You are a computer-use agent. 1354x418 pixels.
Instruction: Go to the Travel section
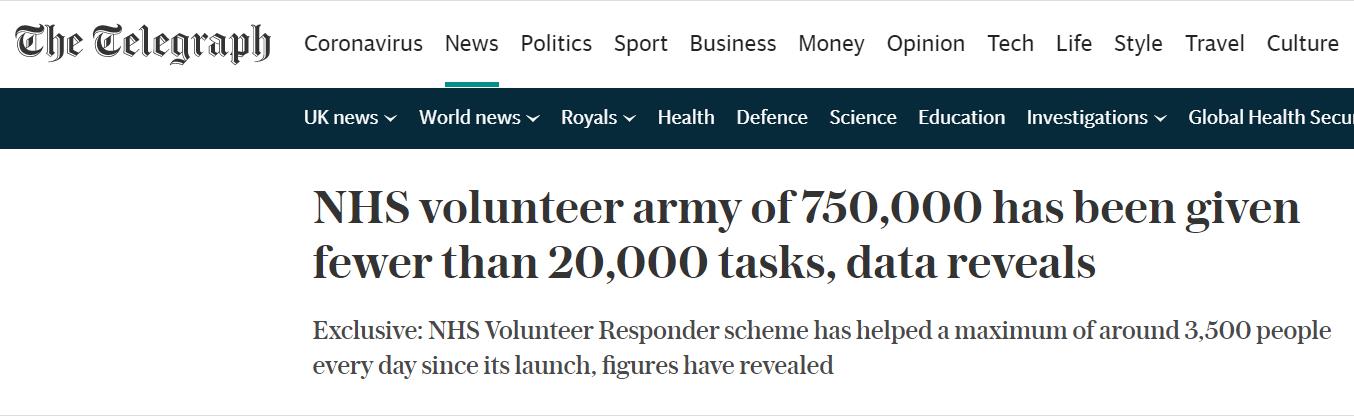pyautogui.click(x=1214, y=44)
